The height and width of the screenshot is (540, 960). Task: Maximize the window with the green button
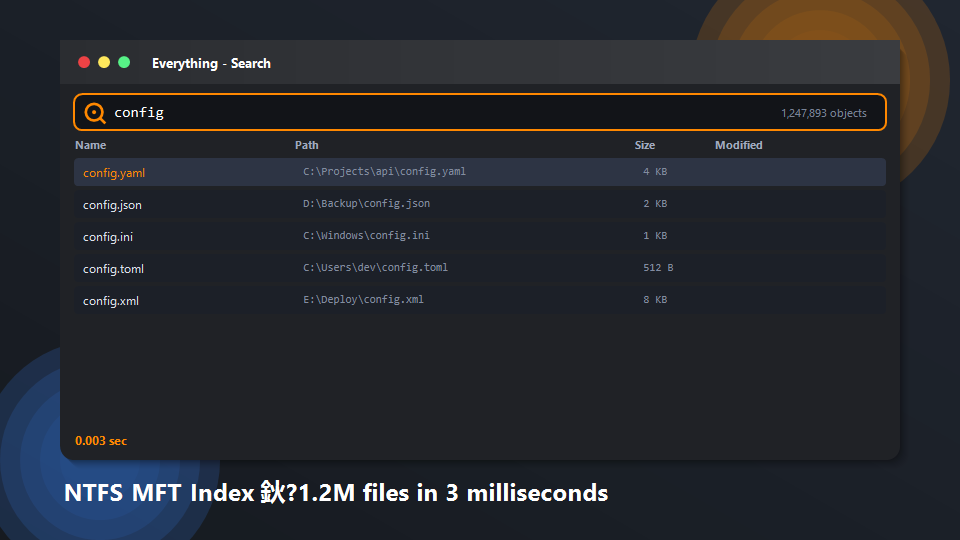(124, 62)
